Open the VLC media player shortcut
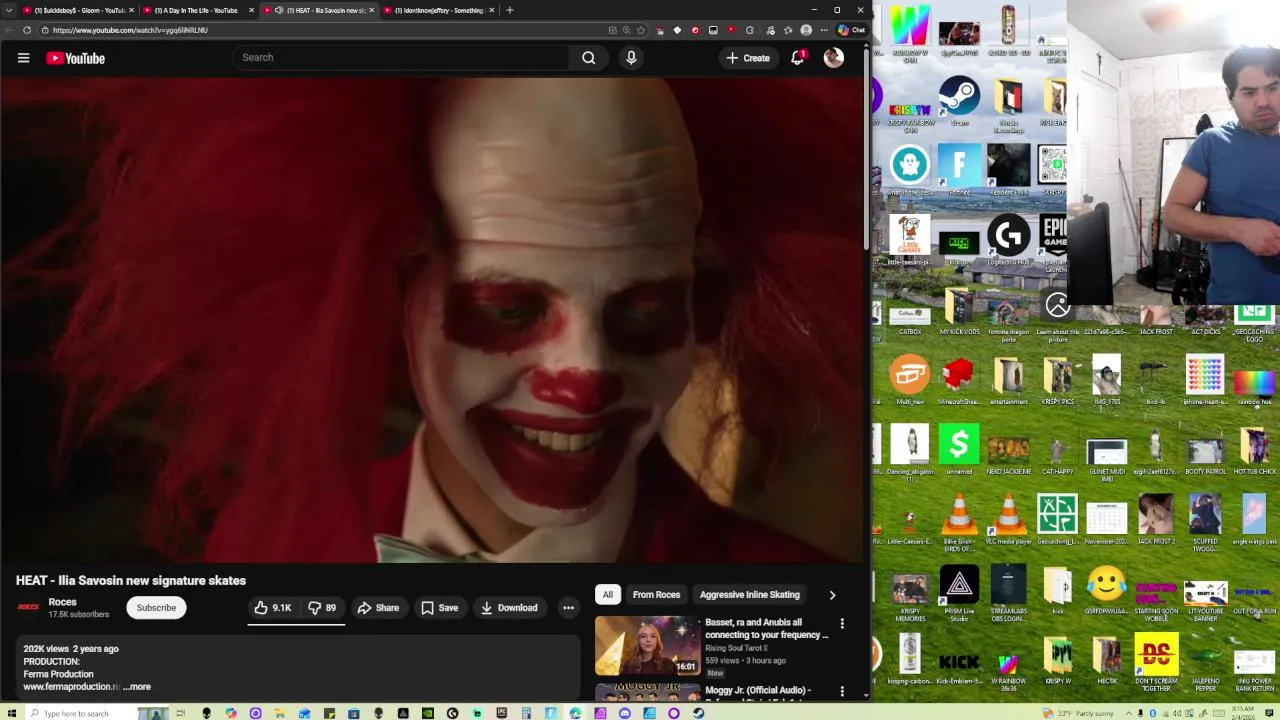Viewport: 1280px width, 720px height. click(x=1008, y=521)
